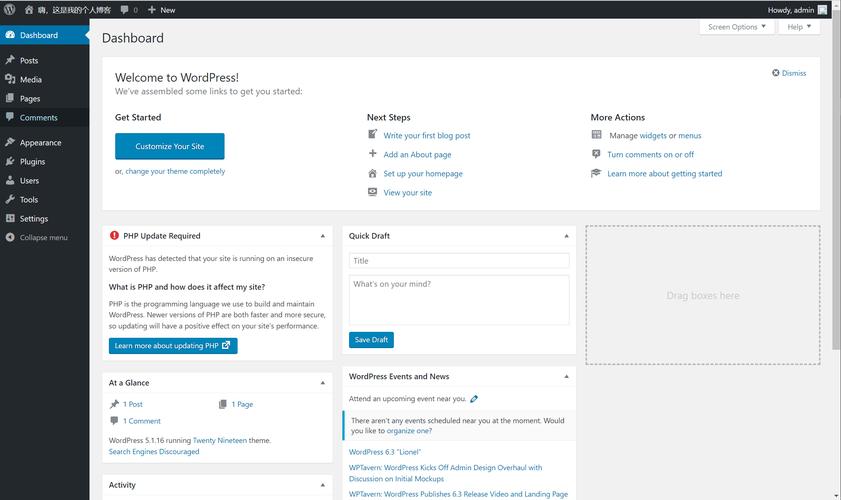
Task: Open the Media menu
Action: click(45, 79)
